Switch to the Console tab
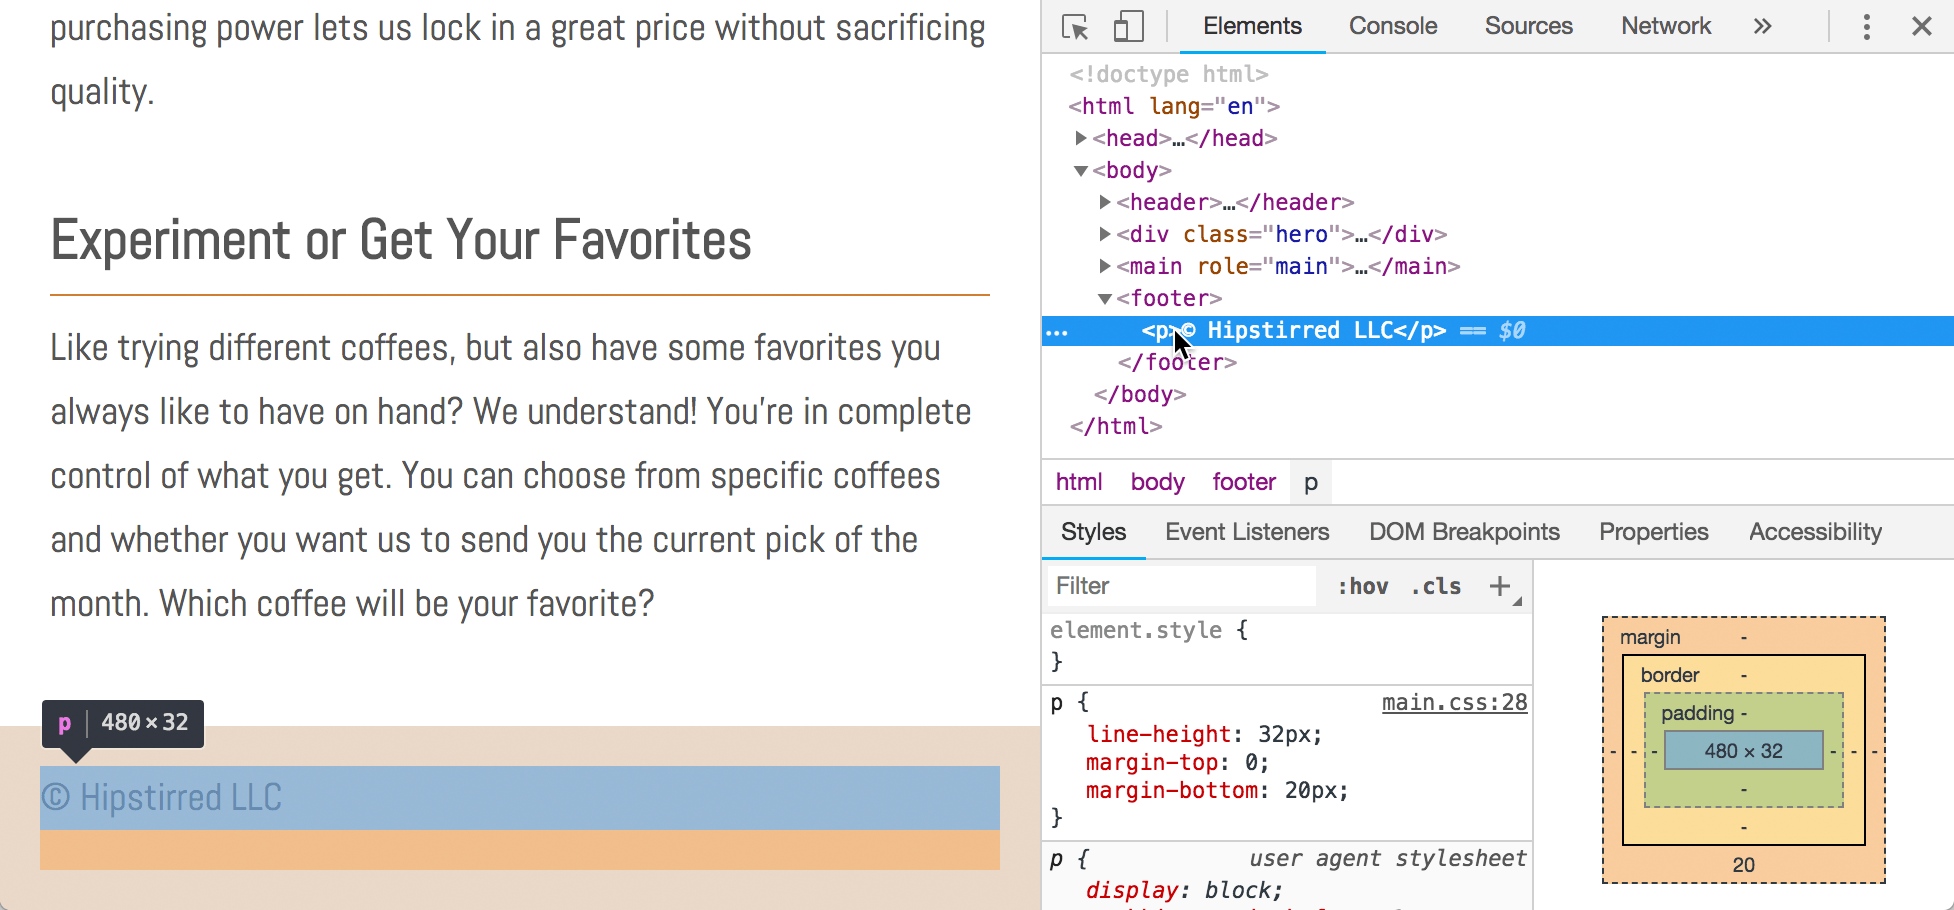 tap(1392, 27)
